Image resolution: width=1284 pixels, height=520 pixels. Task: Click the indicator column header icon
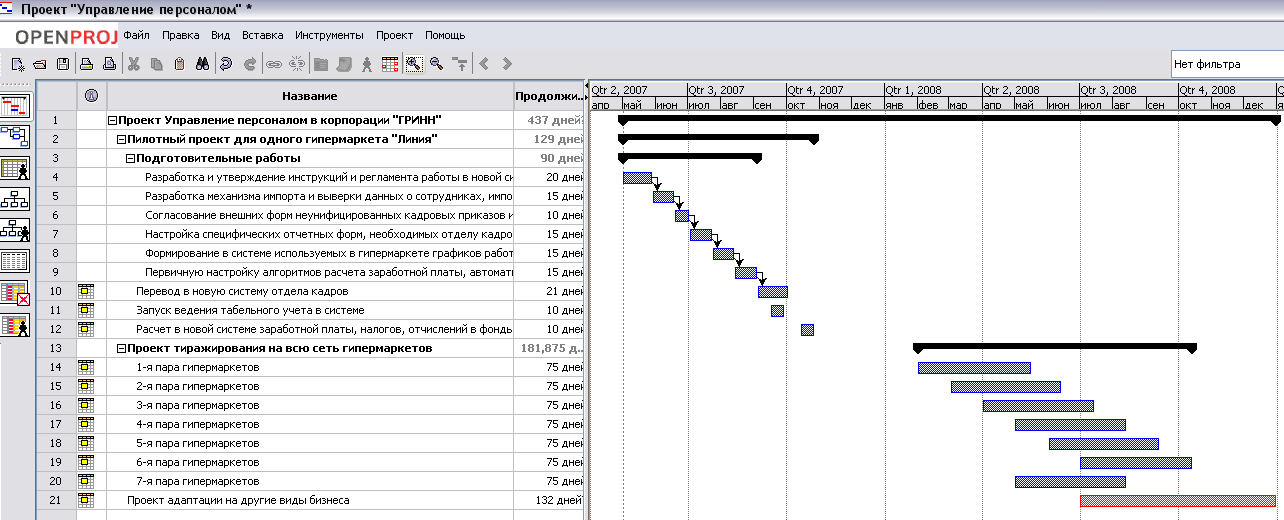click(91, 96)
